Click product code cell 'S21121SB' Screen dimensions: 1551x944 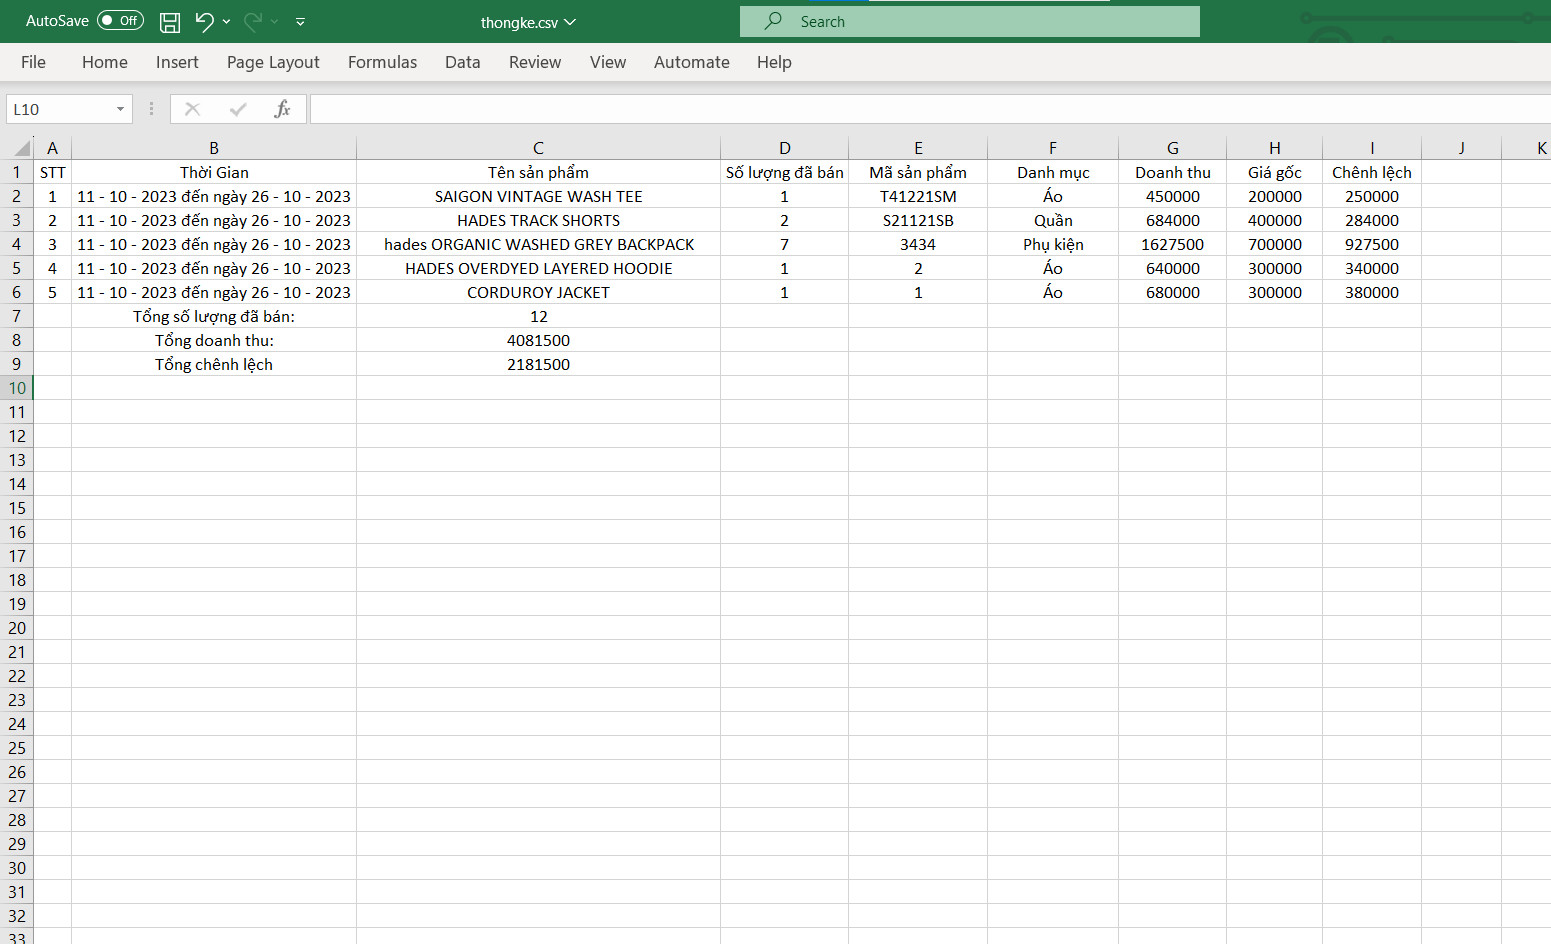pos(918,220)
